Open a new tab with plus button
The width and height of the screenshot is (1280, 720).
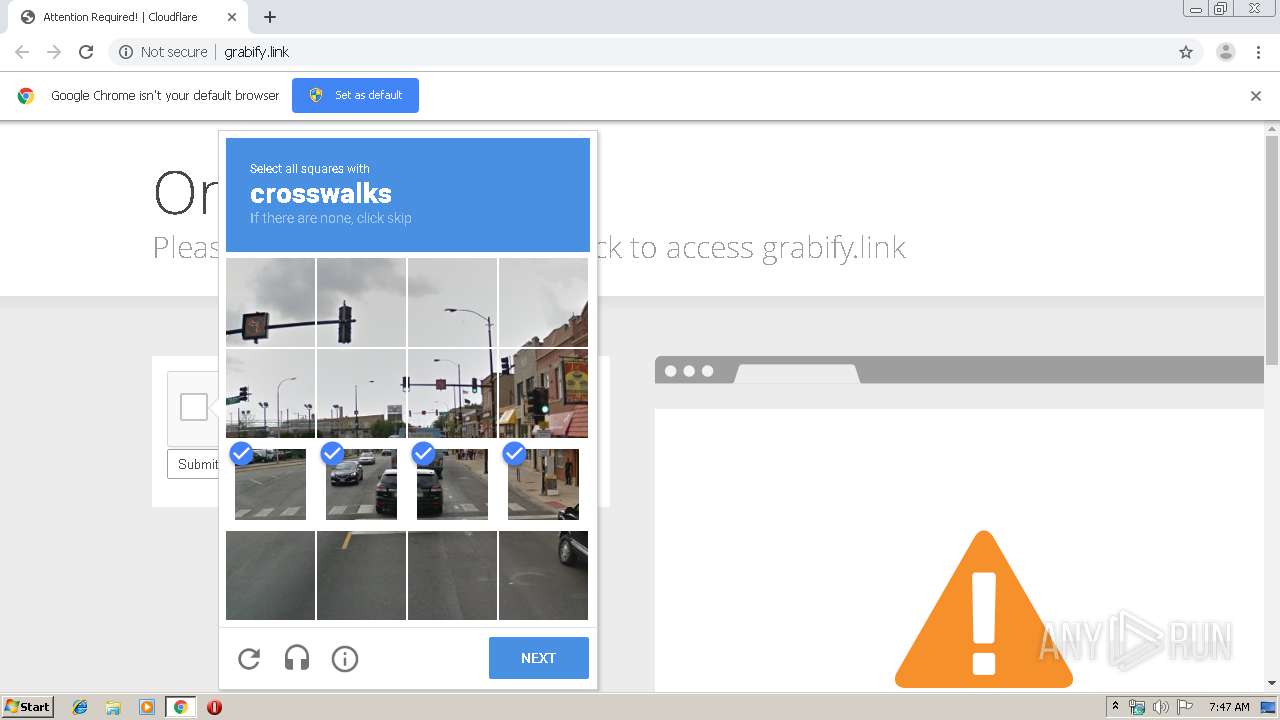(x=270, y=17)
